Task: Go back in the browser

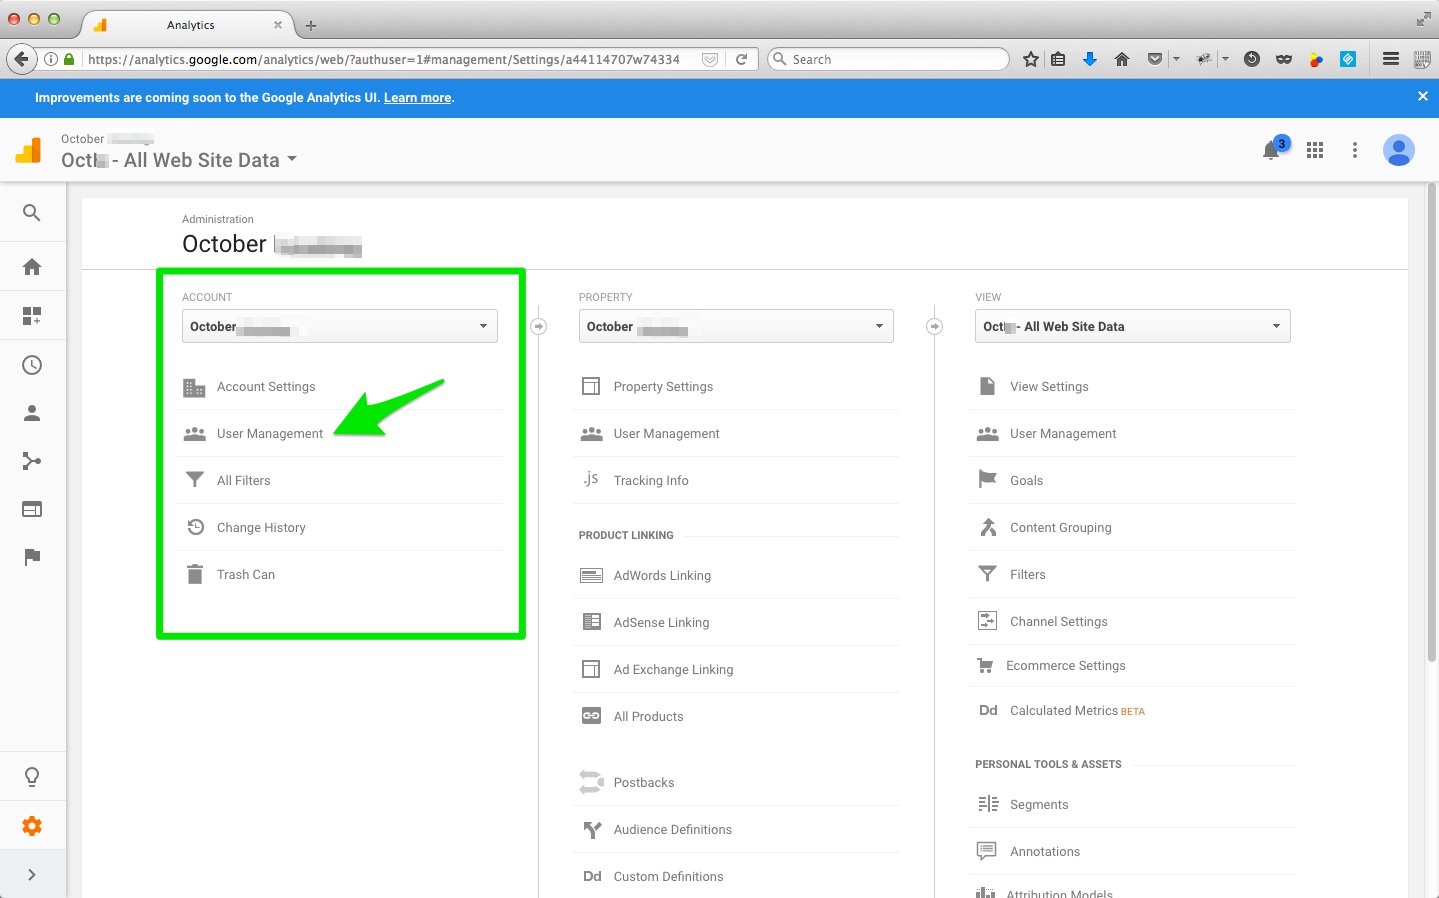Action: click(x=21, y=59)
